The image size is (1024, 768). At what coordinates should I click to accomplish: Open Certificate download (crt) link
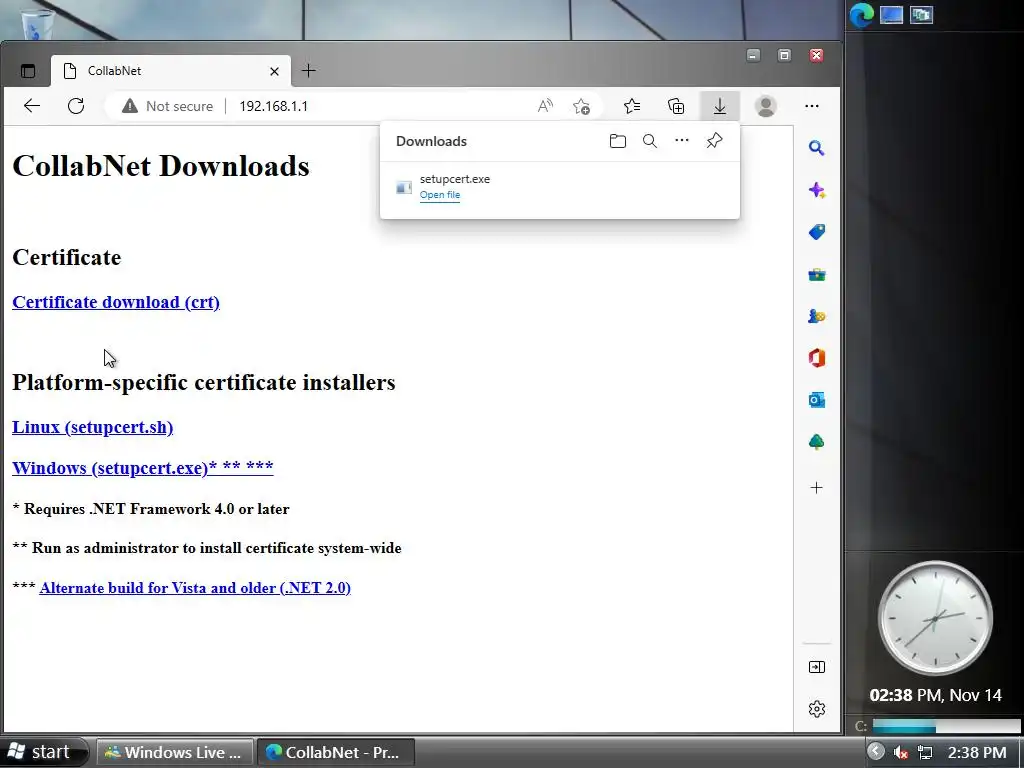(116, 302)
